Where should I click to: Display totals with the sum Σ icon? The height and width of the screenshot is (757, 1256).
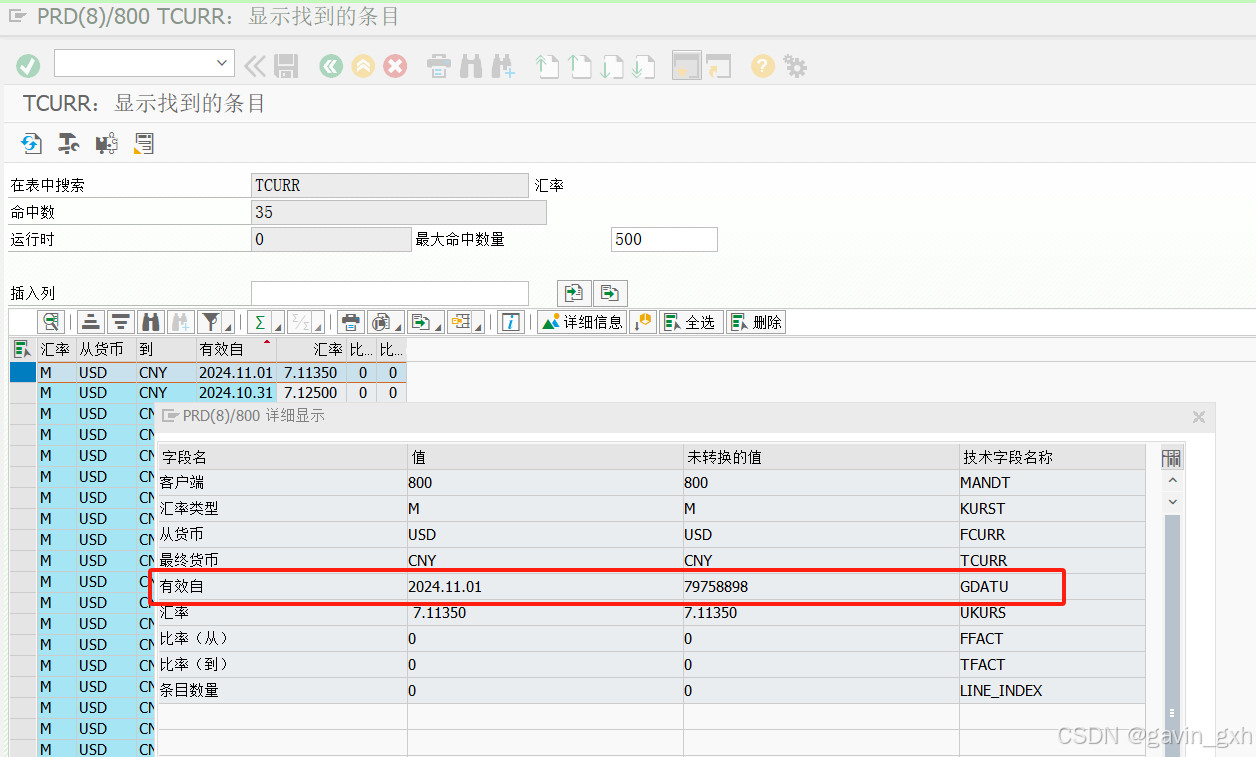click(x=258, y=320)
